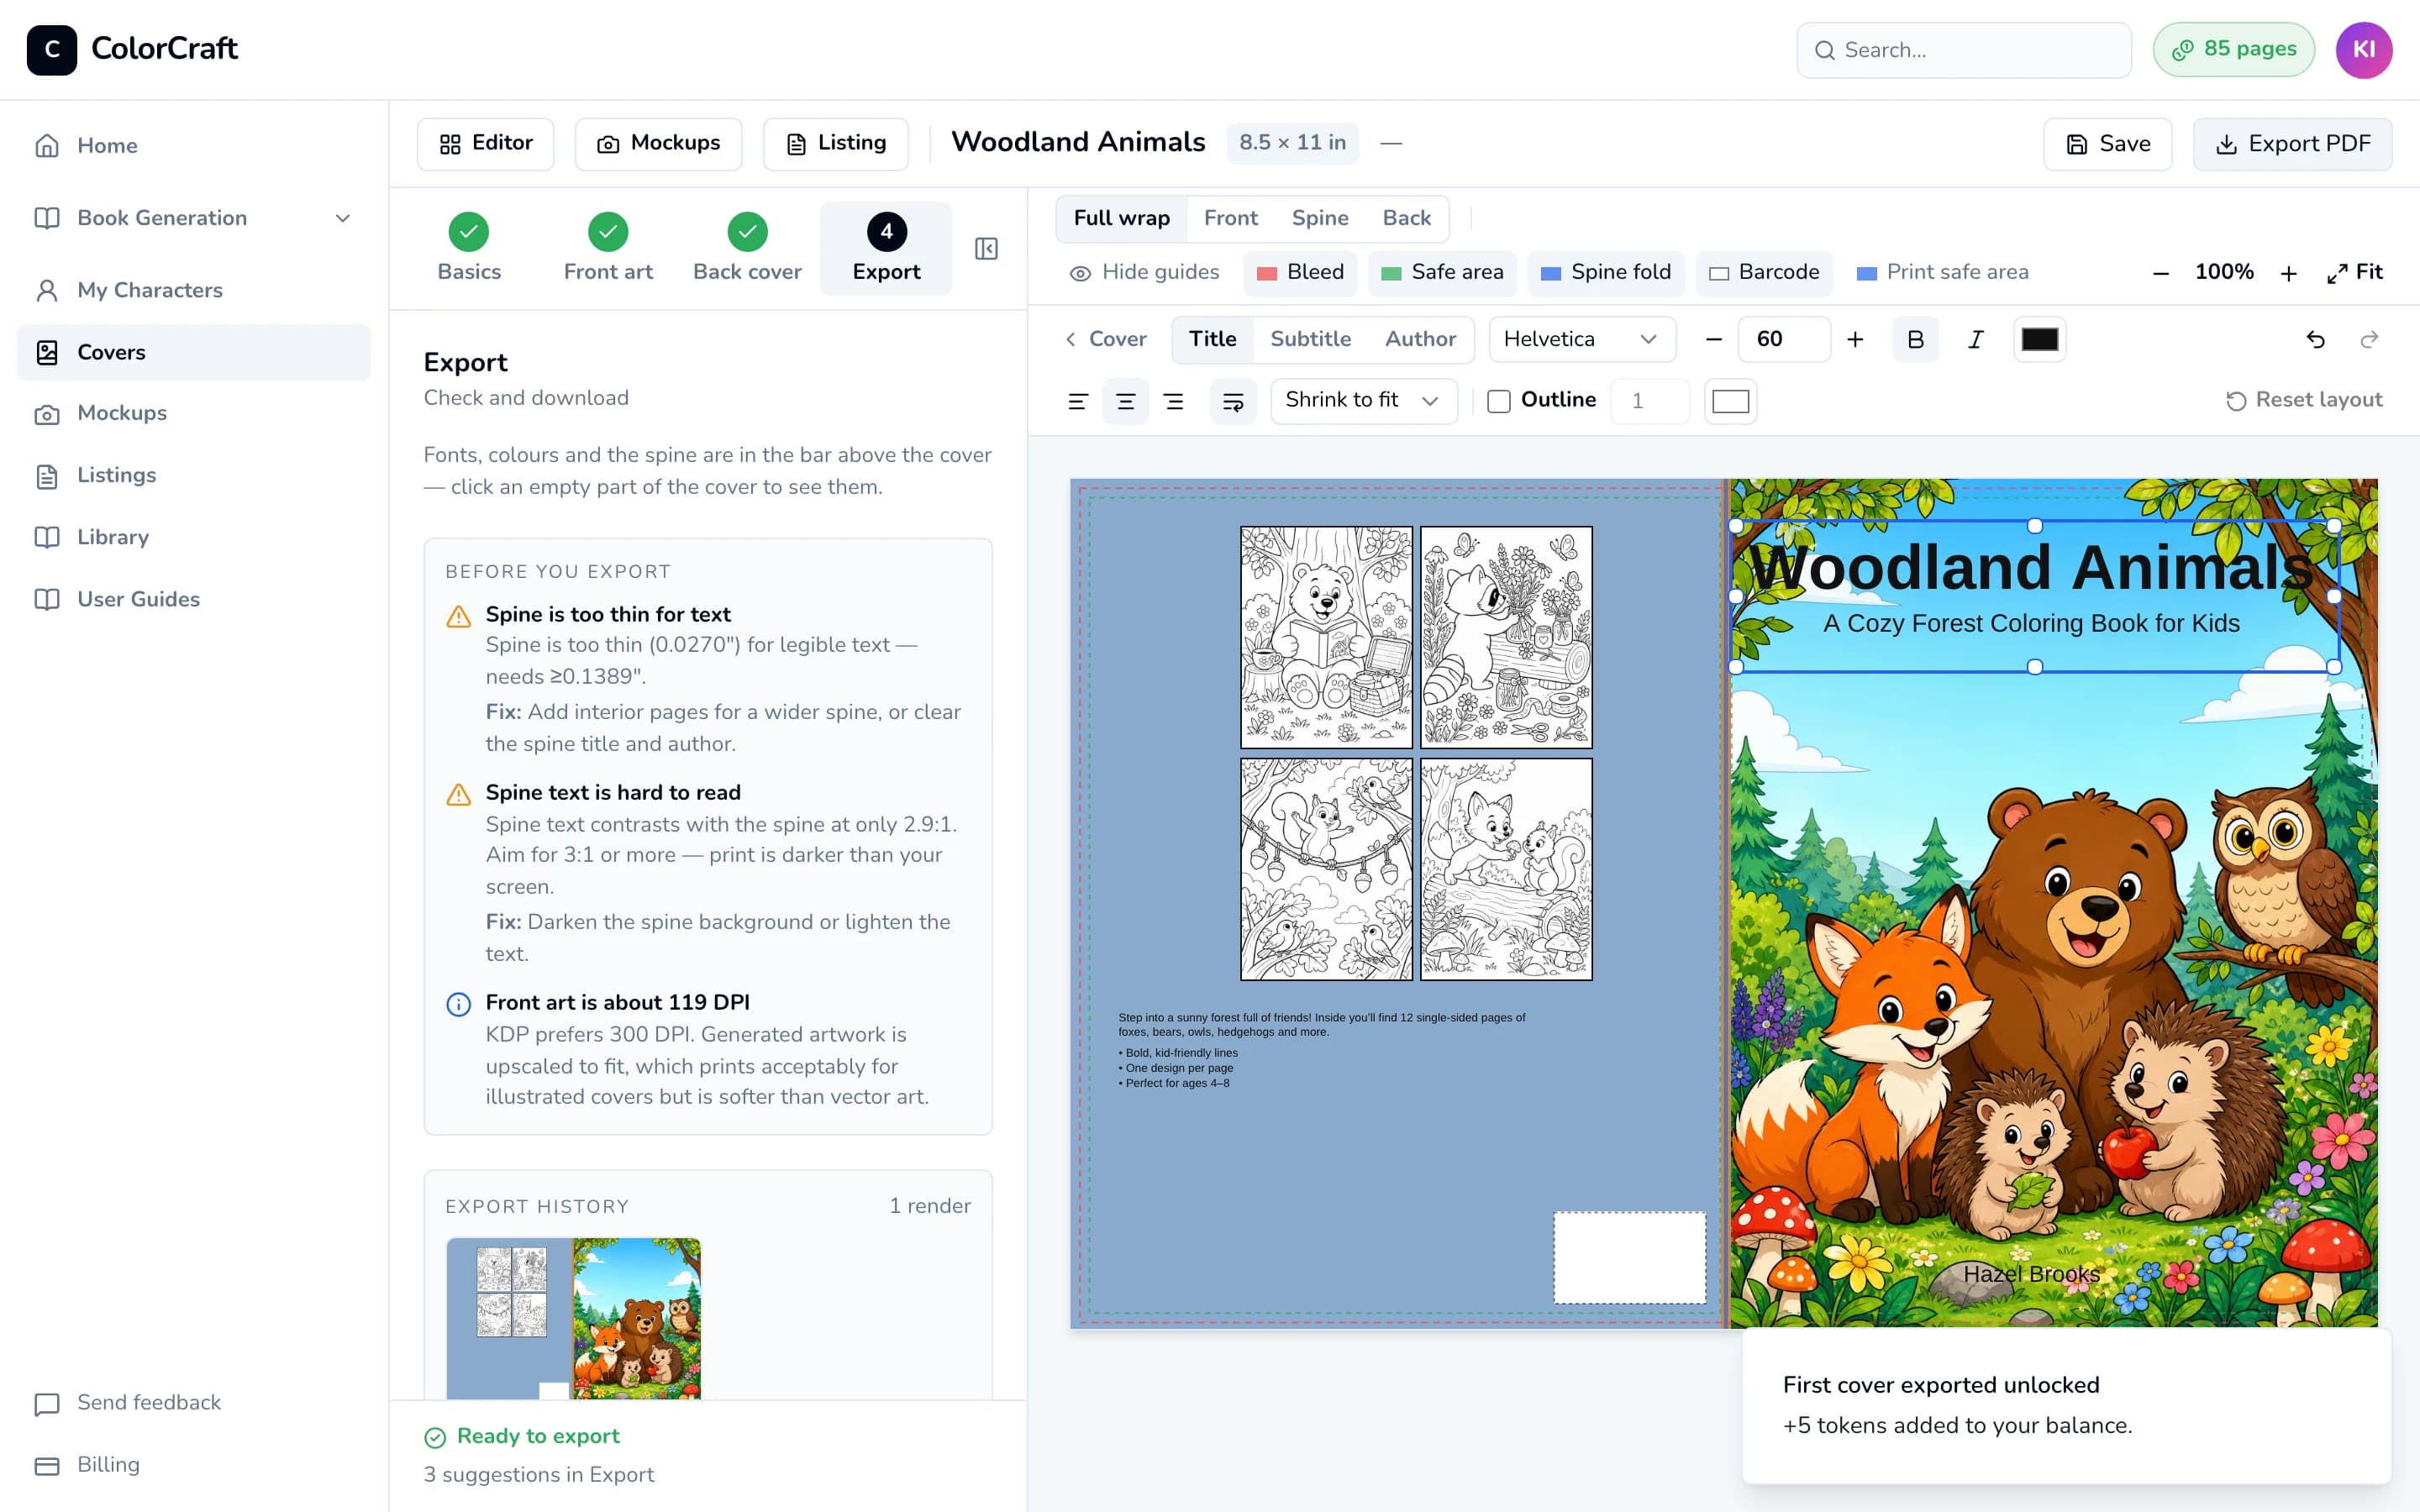
Task: Click the ColorCraft logo icon
Action: (x=52, y=50)
